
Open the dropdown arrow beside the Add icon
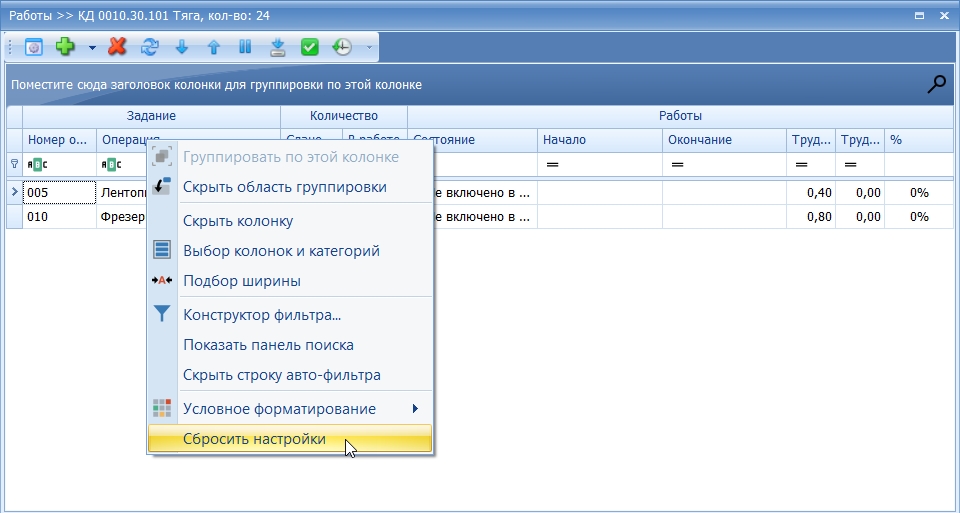[x=92, y=47]
